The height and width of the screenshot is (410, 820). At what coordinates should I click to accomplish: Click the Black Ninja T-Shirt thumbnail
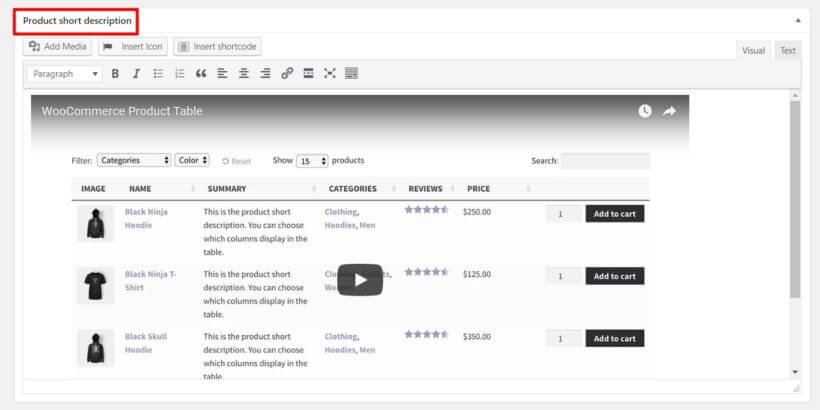tap(95, 286)
